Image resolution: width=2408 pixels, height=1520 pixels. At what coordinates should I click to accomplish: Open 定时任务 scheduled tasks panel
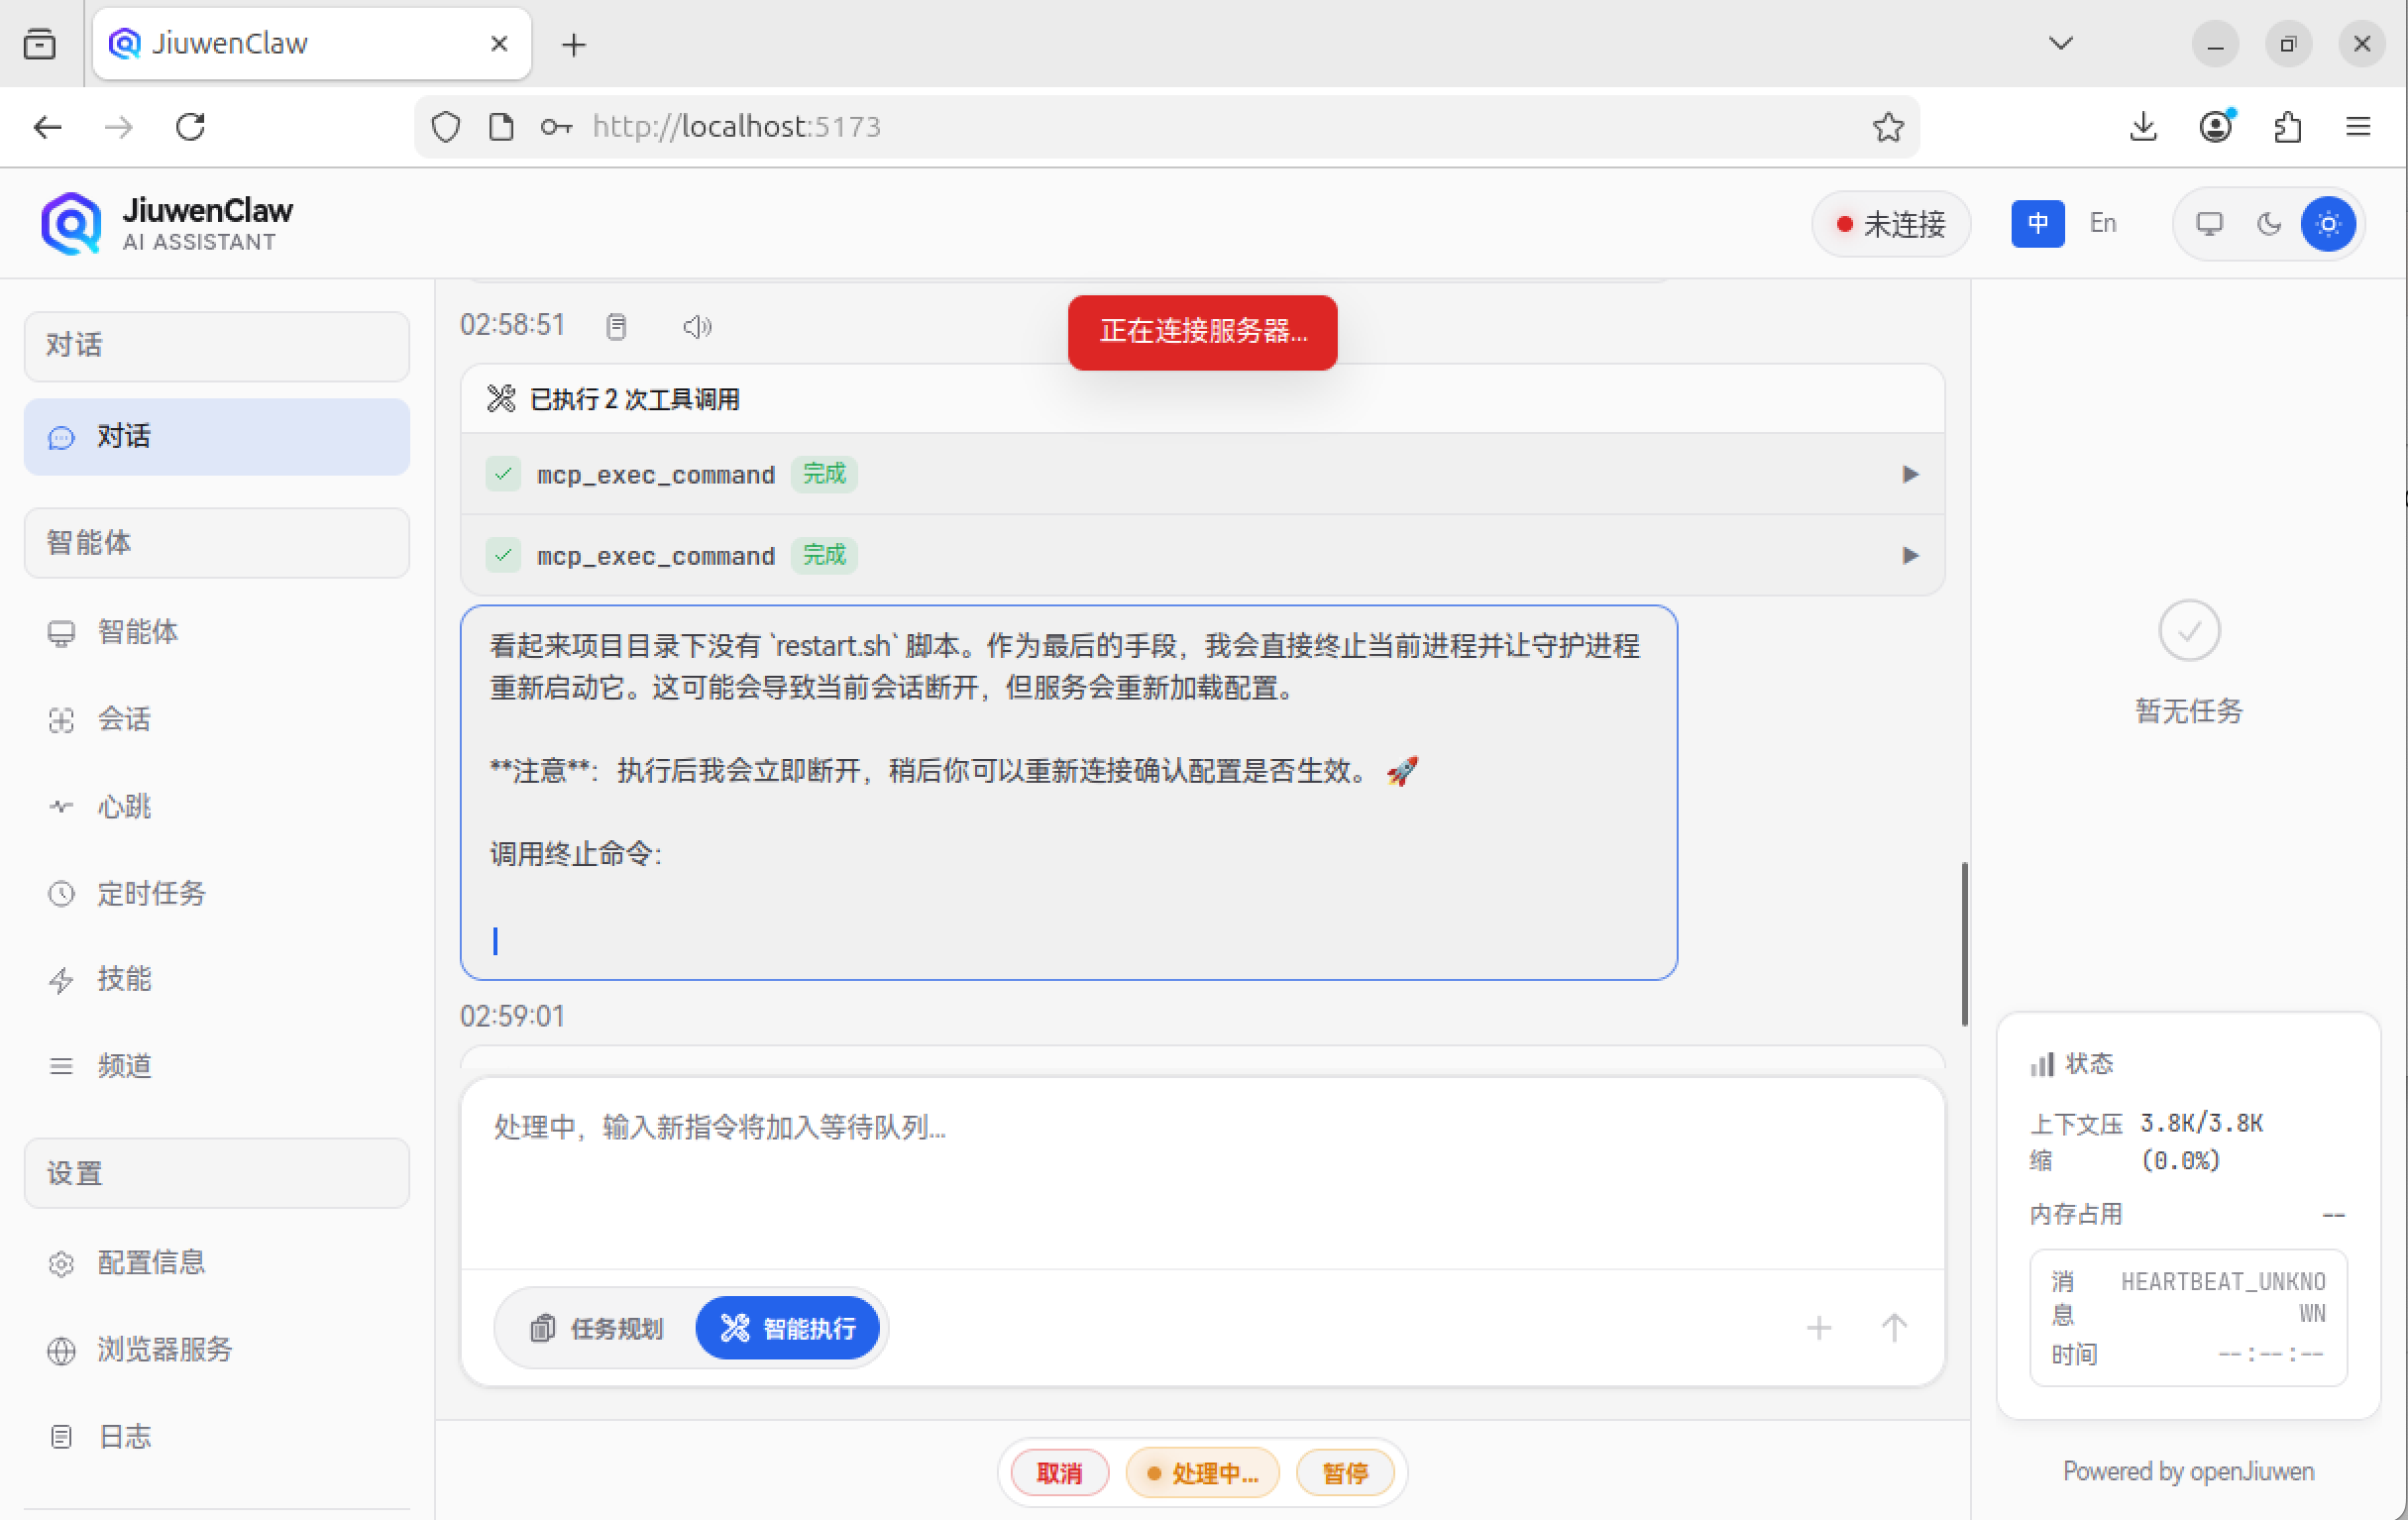152,894
